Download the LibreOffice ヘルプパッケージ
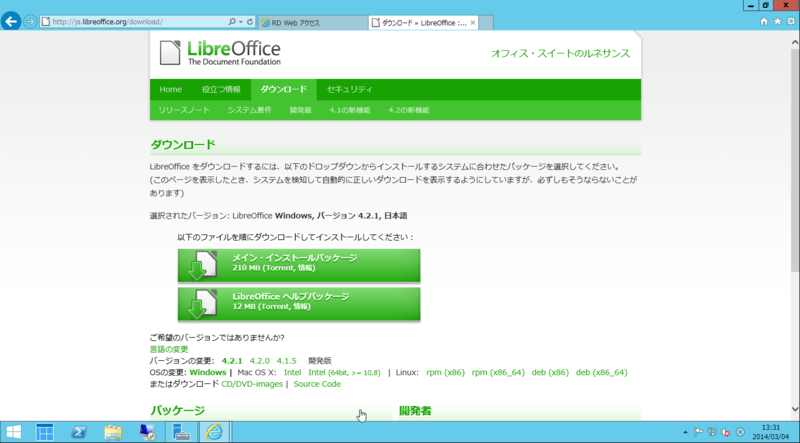Screen dimensions: 800x443 tap(299, 304)
